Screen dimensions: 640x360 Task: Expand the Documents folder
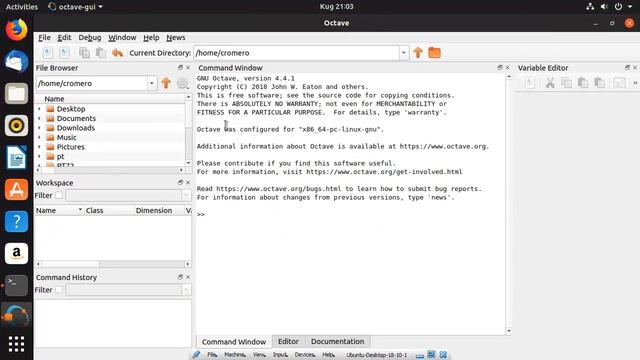point(39,118)
